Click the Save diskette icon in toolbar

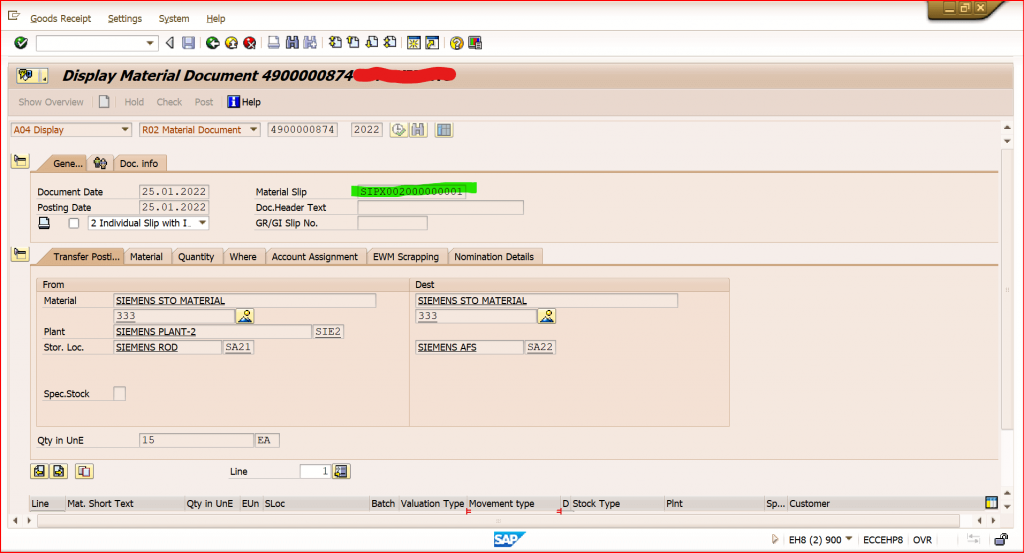click(188, 43)
